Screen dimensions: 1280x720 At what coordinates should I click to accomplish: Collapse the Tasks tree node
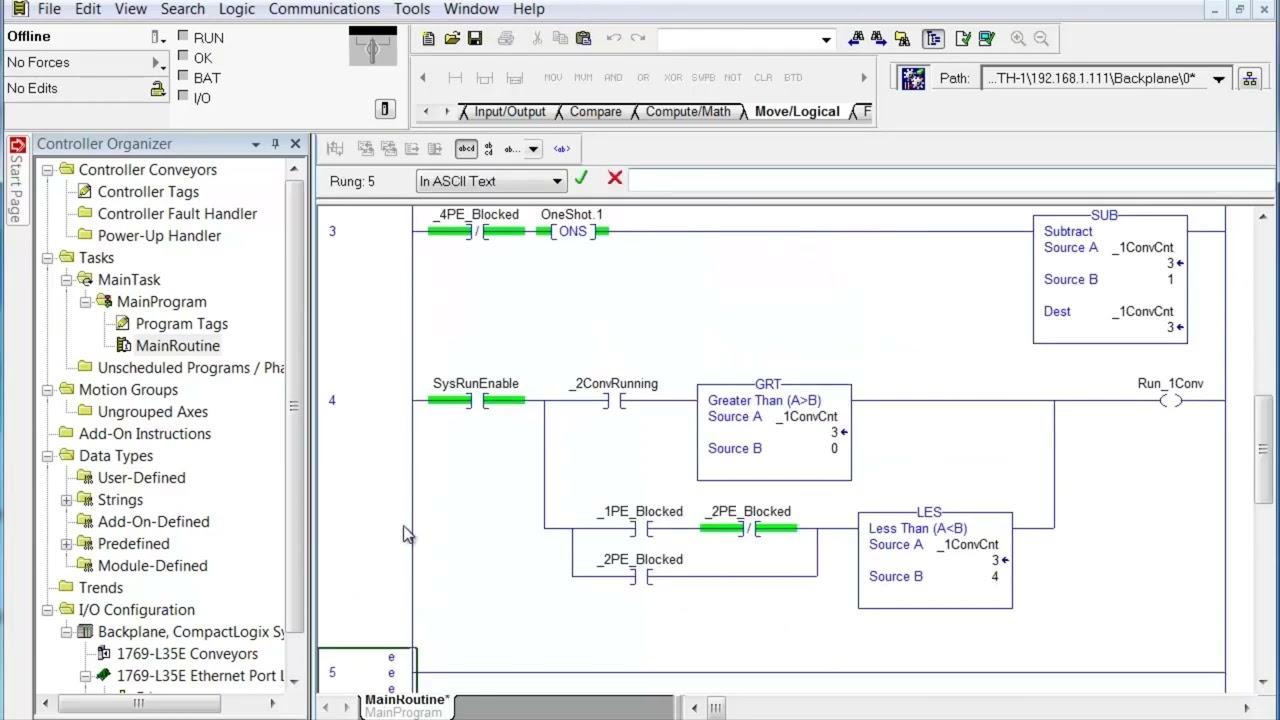coord(47,258)
